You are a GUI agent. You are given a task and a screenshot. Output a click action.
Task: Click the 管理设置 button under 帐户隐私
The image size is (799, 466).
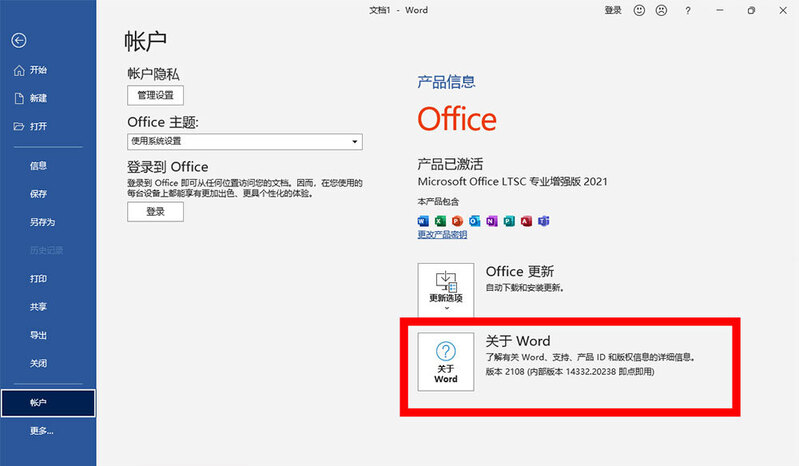(x=156, y=95)
